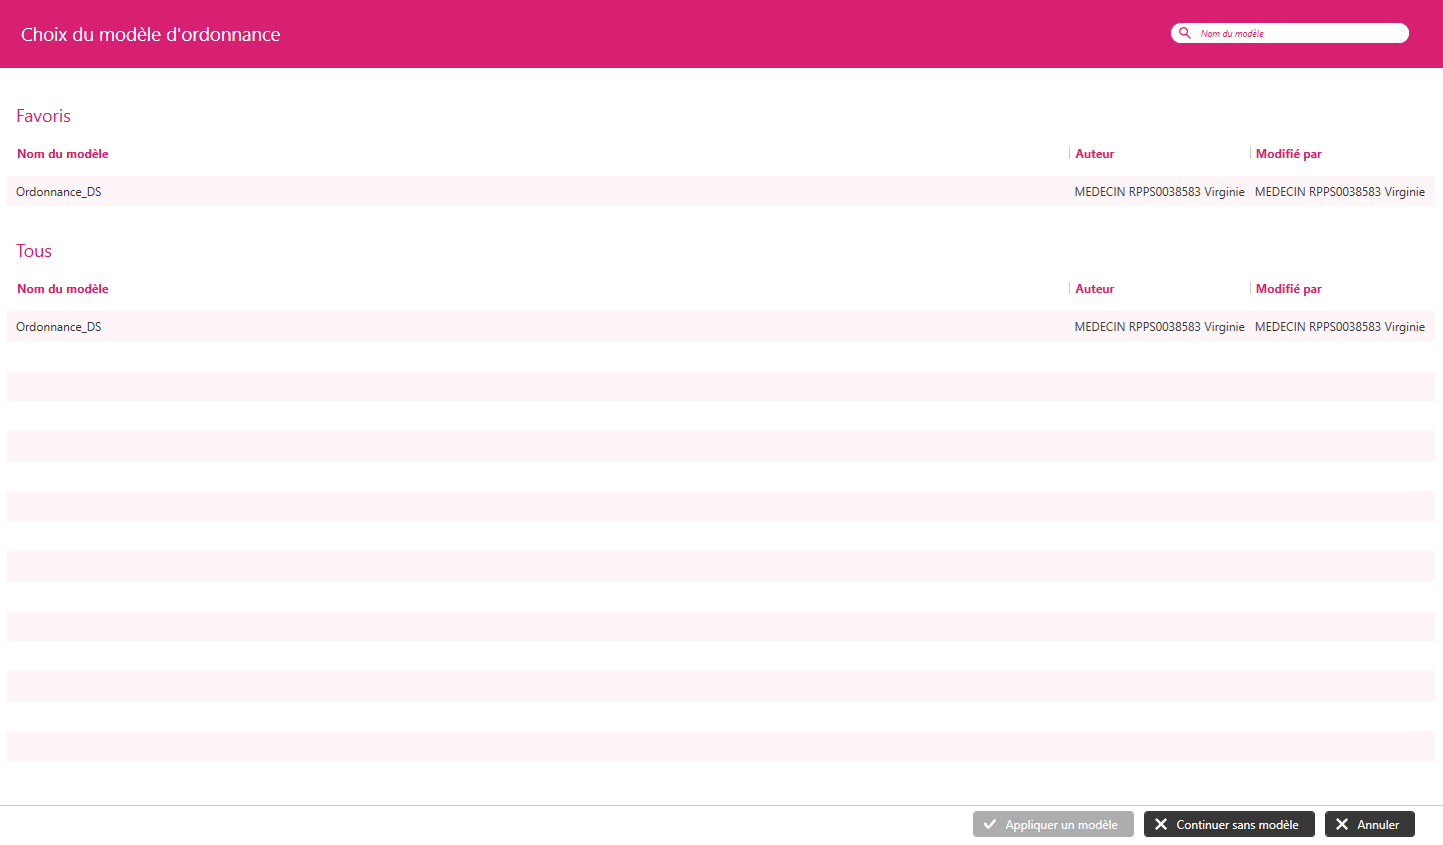Sort Favoris list by 'Modifié par' header
The width and height of the screenshot is (1443, 845).
coord(1288,154)
